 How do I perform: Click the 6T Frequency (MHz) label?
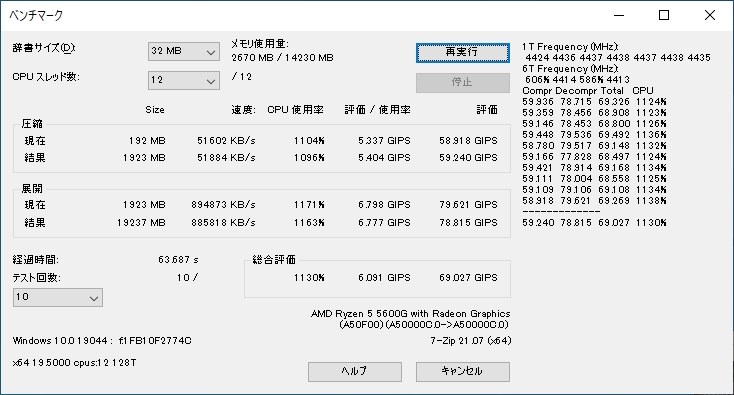(x=570, y=69)
